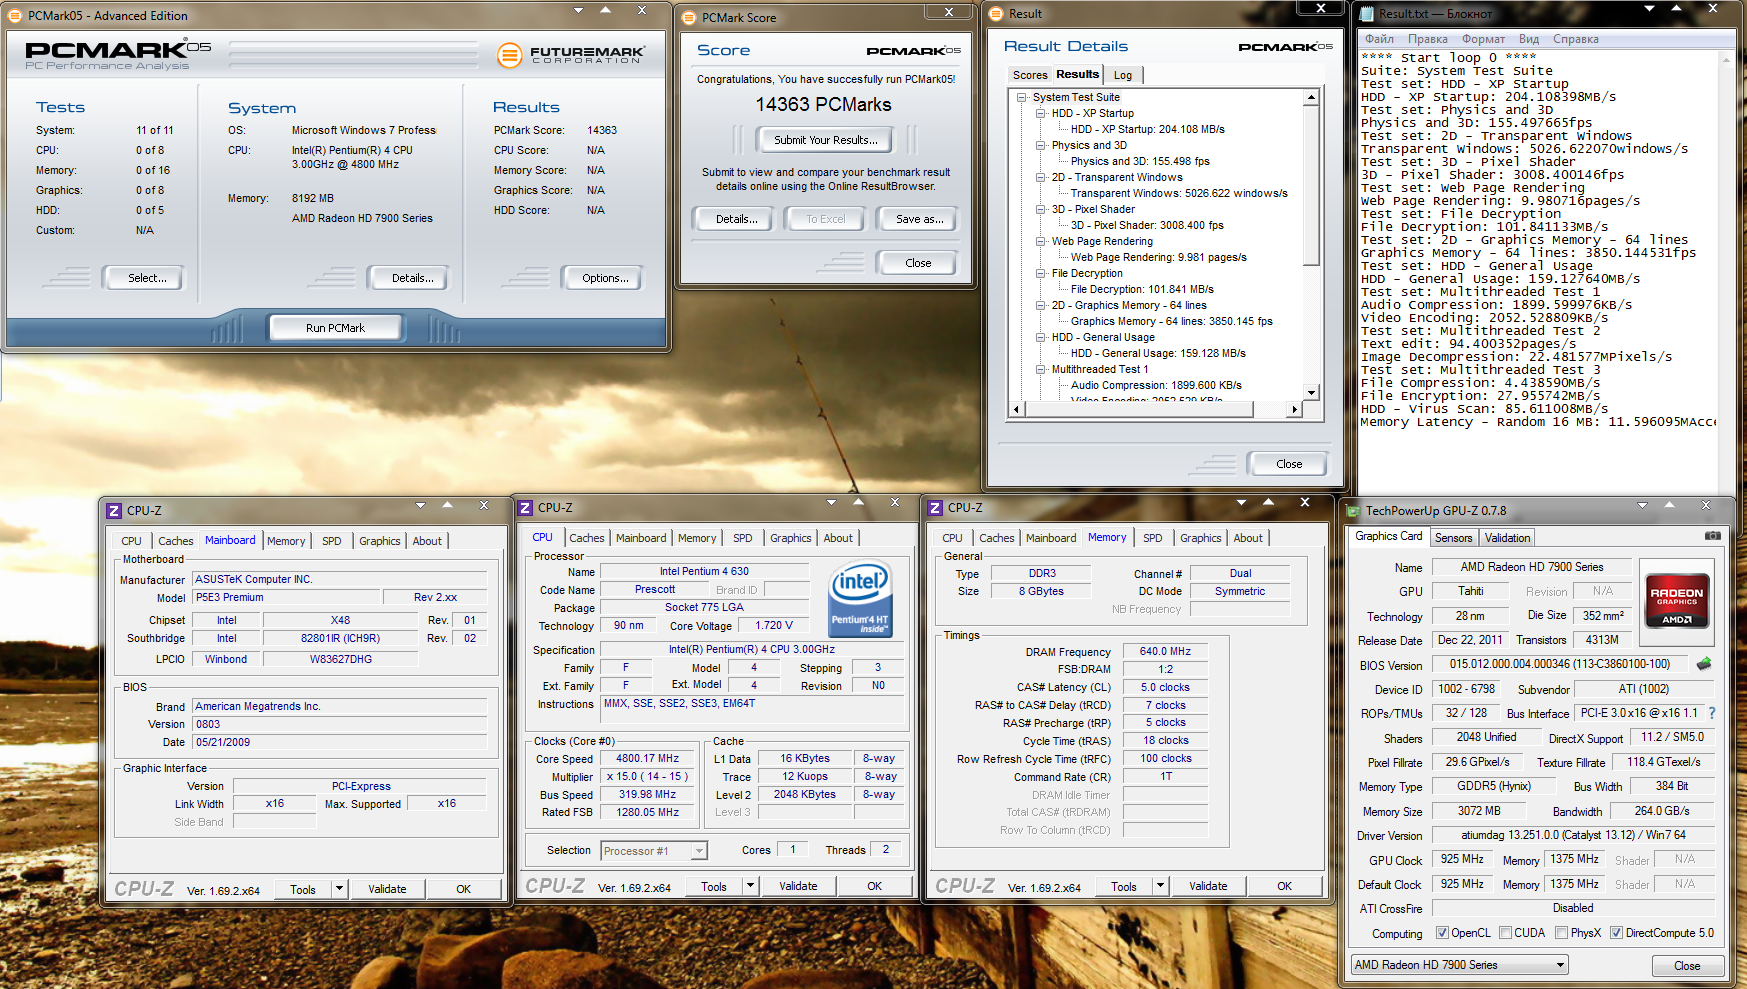
Task: Click the GPU-Z BIOS save chip icon
Action: [1704, 663]
